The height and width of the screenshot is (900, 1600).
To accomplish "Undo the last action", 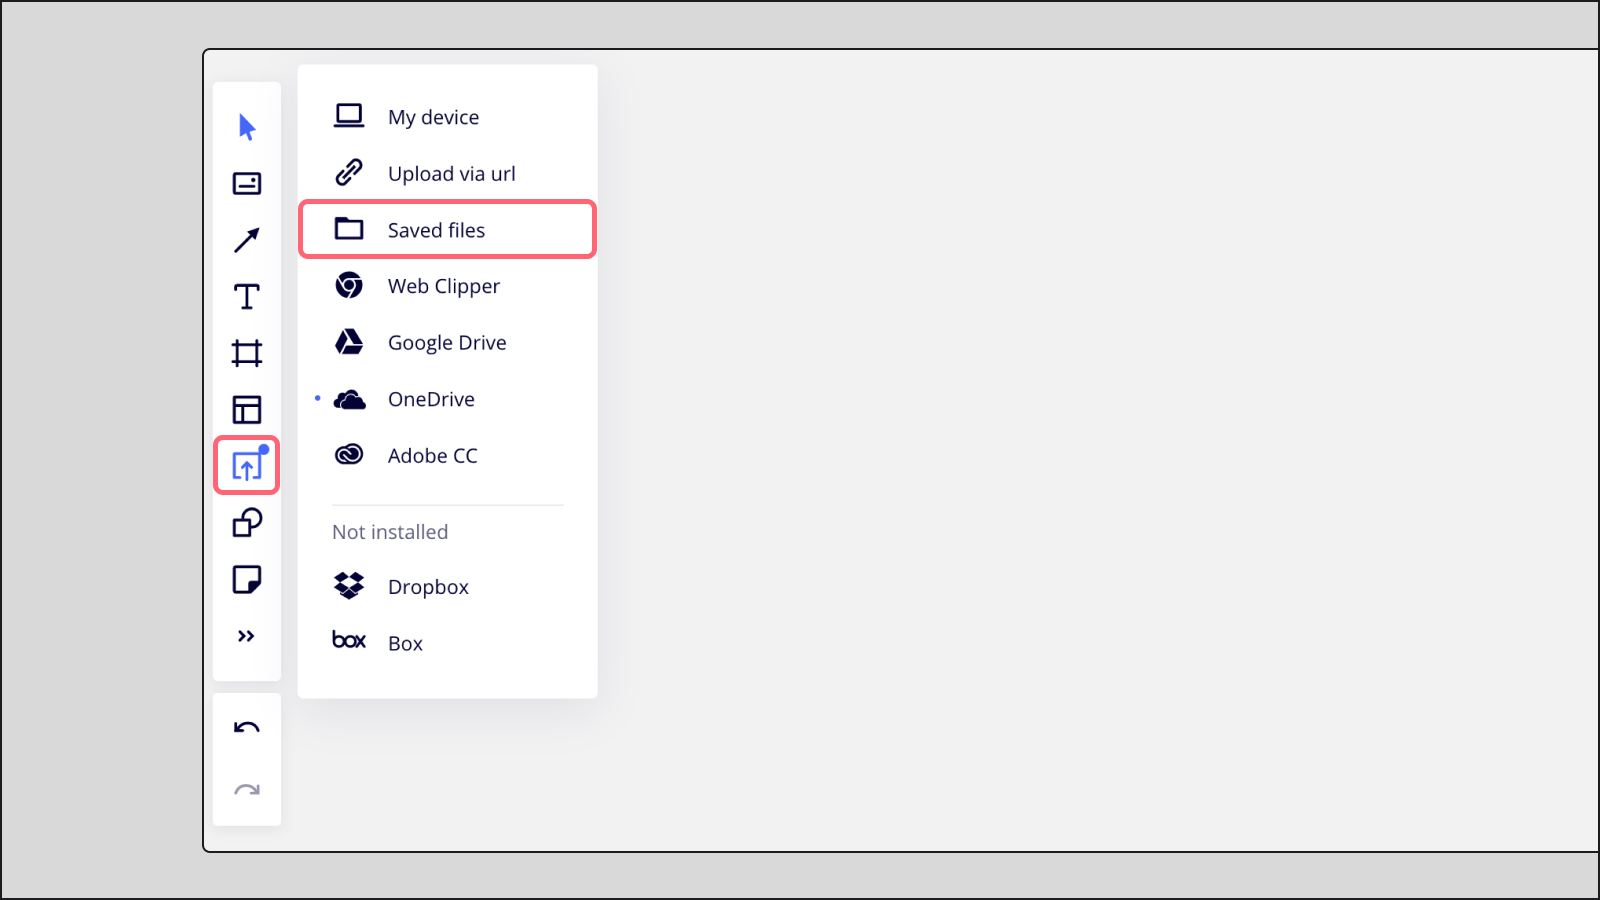I will pos(247,728).
